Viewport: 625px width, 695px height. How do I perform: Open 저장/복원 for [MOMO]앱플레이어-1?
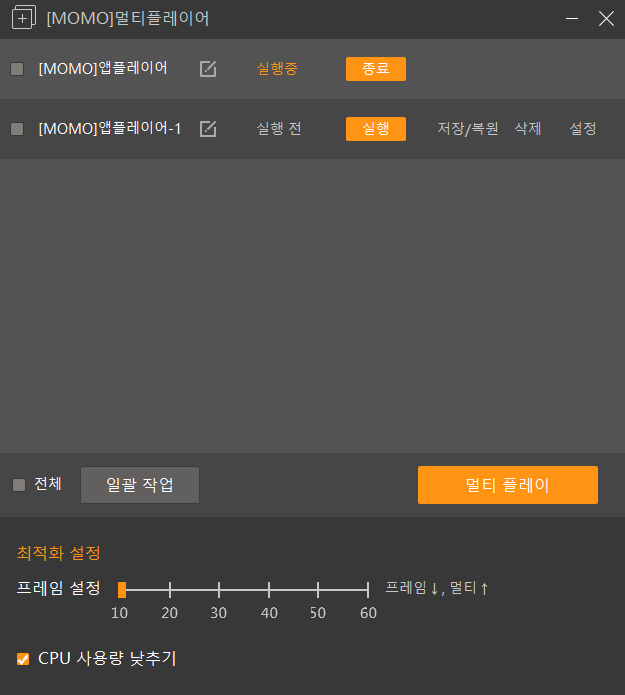pos(468,129)
